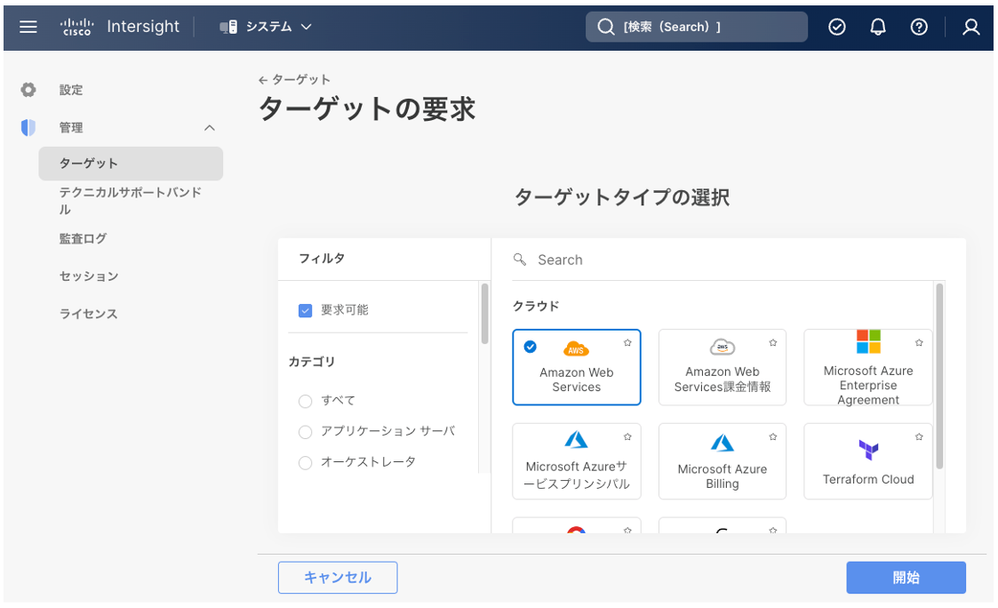Open the hamburger navigation menu

coord(28,27)
